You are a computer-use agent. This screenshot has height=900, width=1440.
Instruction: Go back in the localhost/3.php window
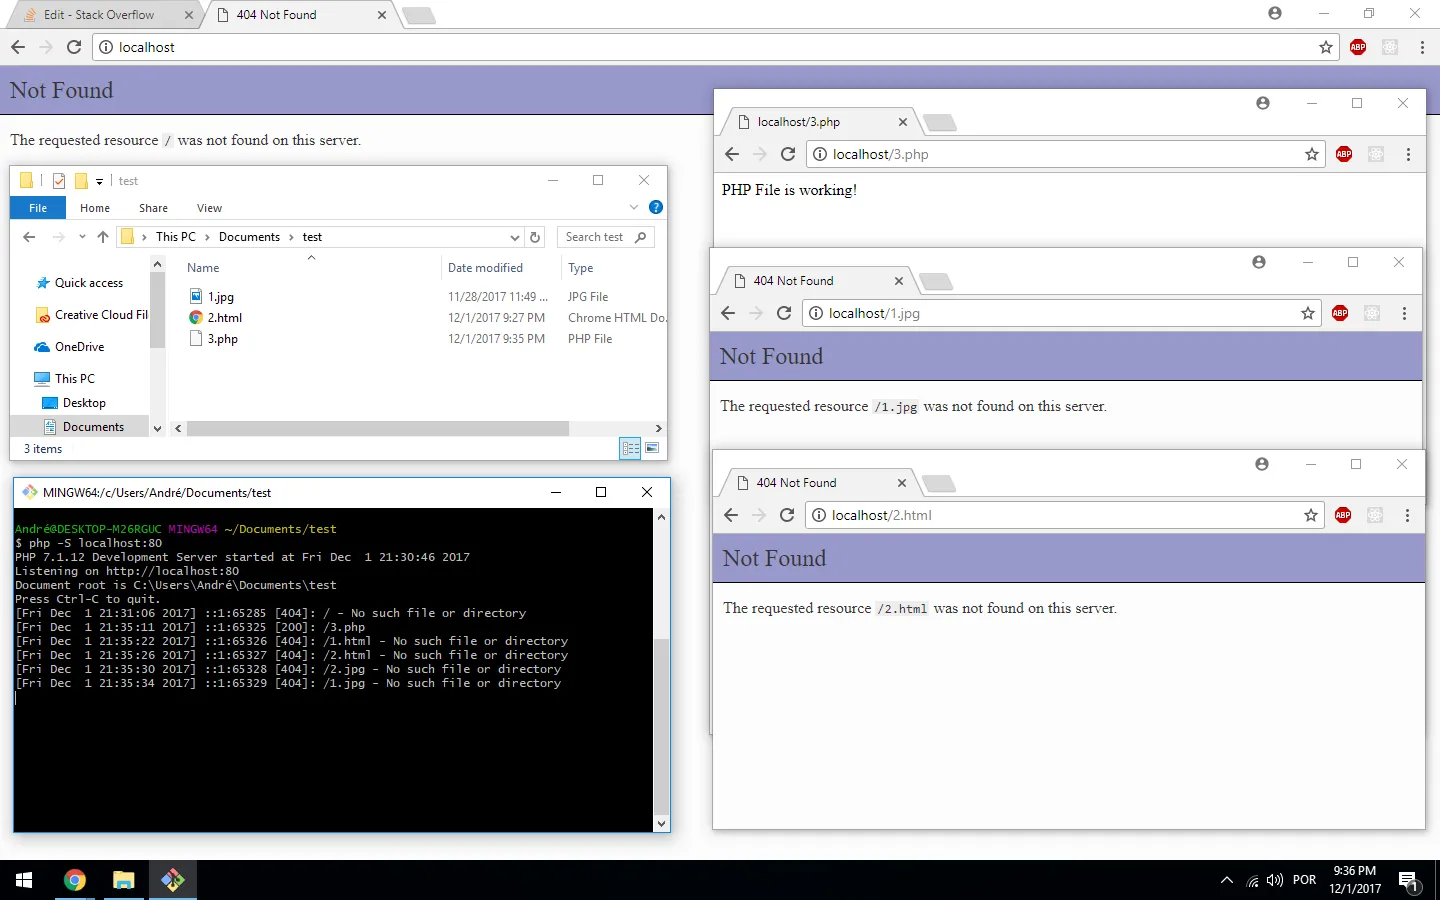732,154
